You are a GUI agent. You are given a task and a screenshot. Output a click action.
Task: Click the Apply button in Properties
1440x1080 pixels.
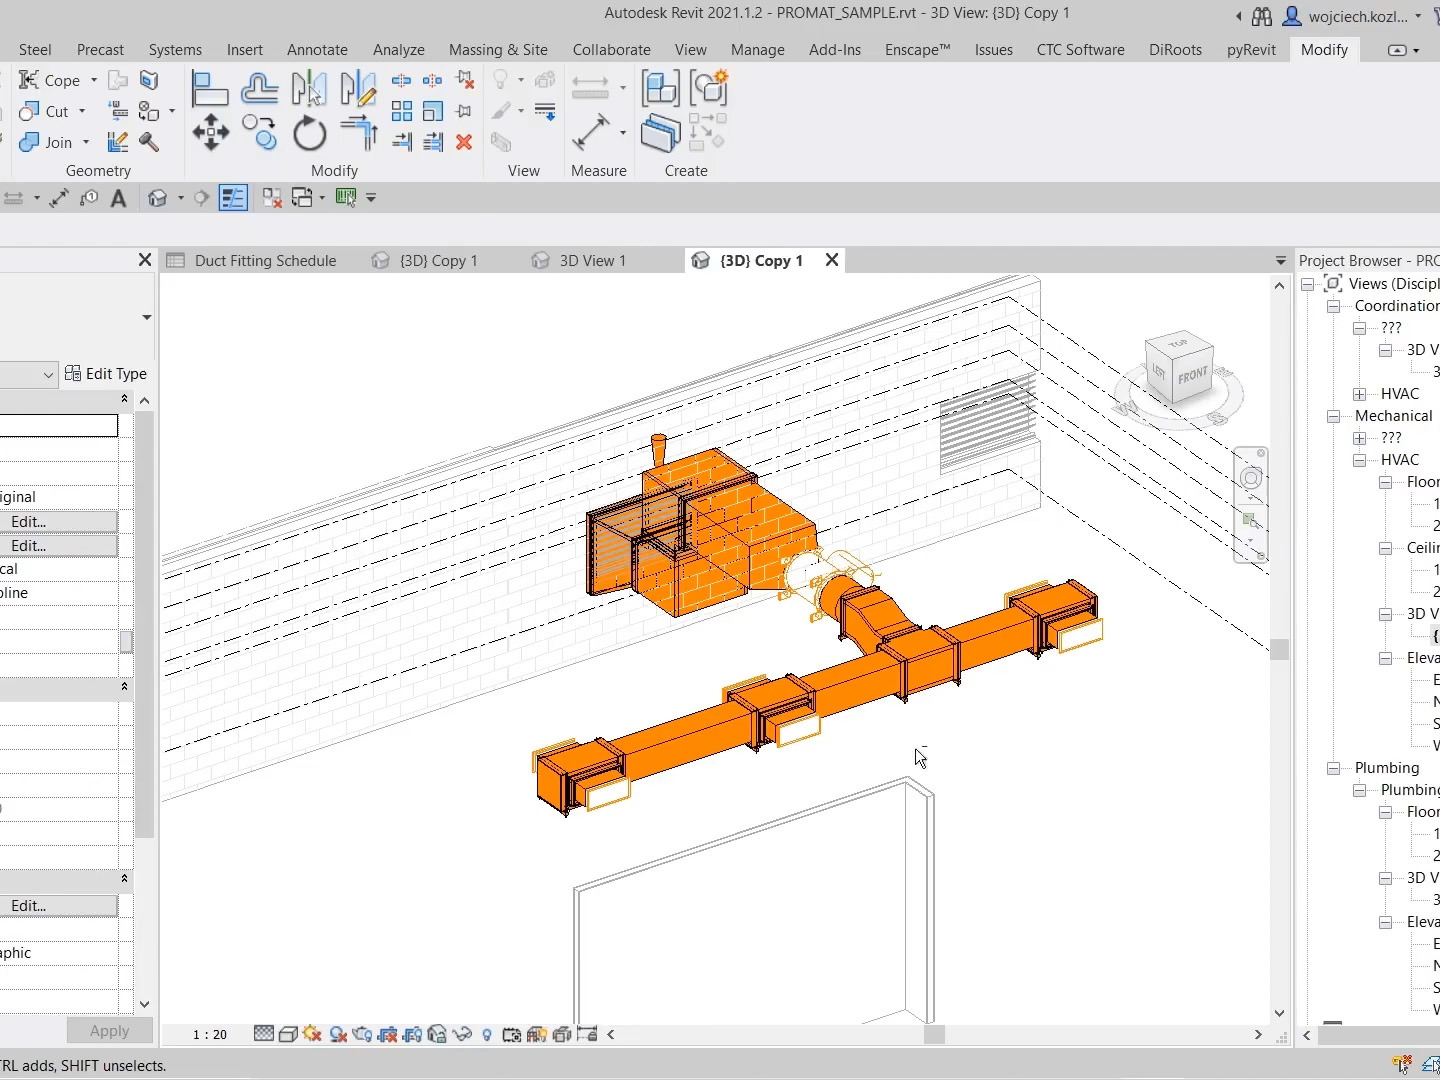tap(109, 1031)
